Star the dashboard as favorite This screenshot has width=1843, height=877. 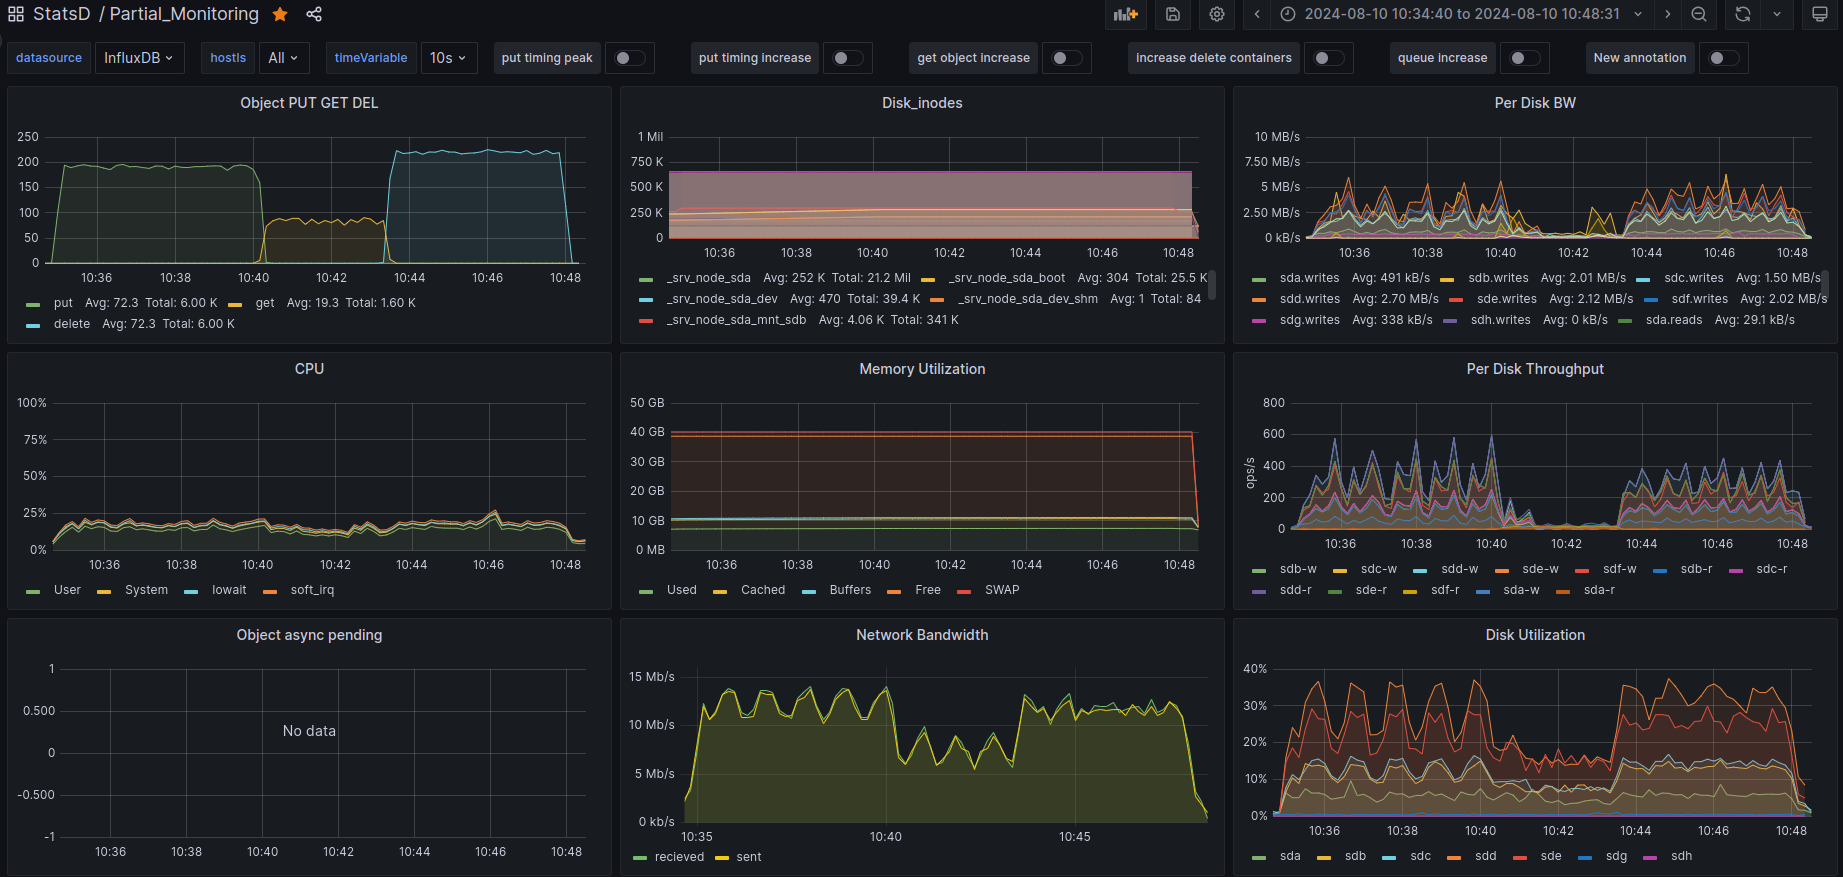coord(280,14)
